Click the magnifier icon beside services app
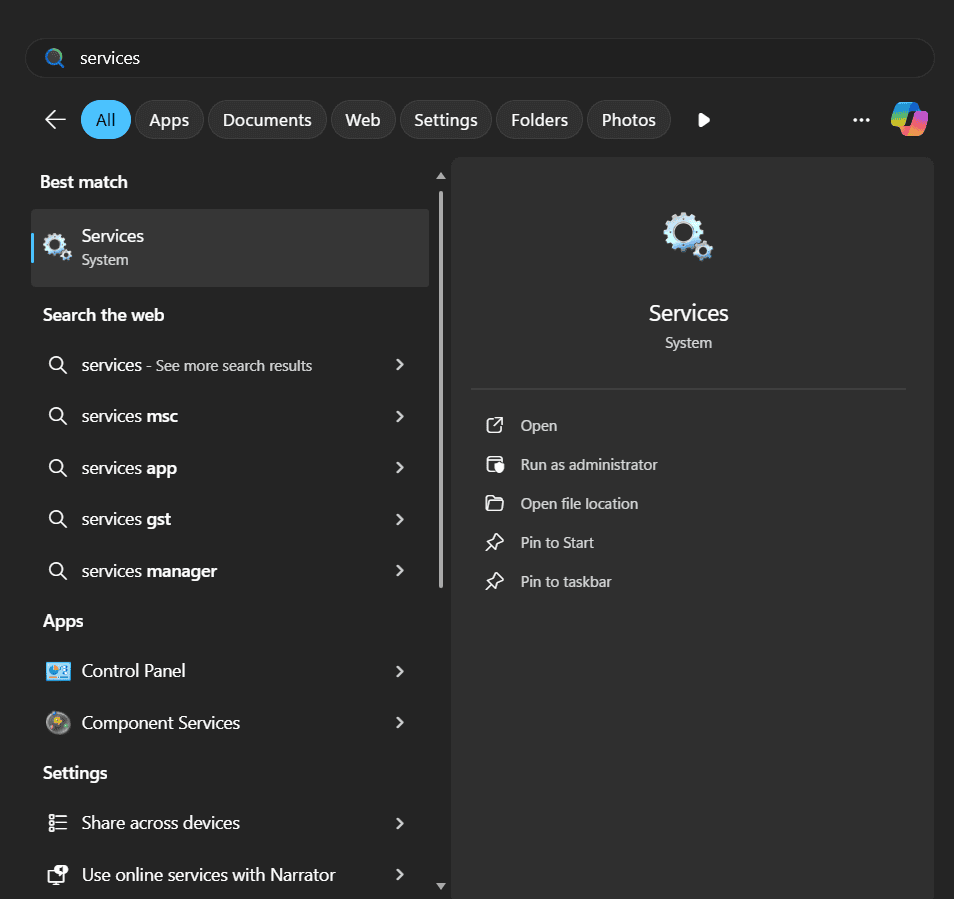 click(58, 468)
